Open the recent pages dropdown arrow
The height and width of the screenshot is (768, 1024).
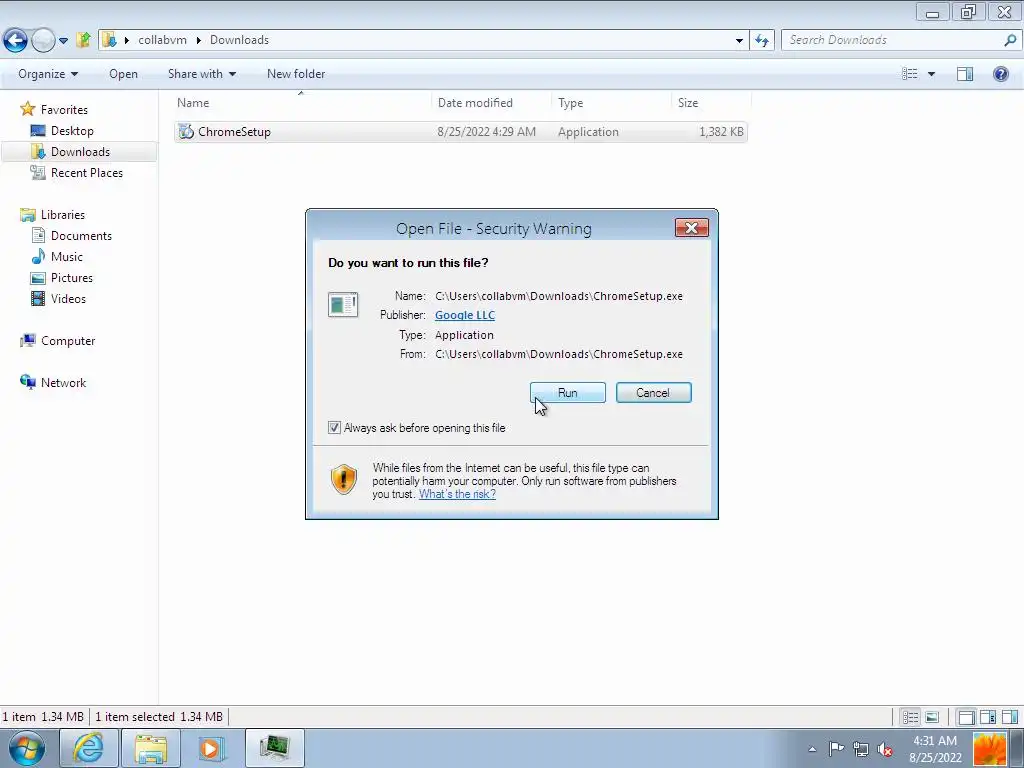(63, 40)
